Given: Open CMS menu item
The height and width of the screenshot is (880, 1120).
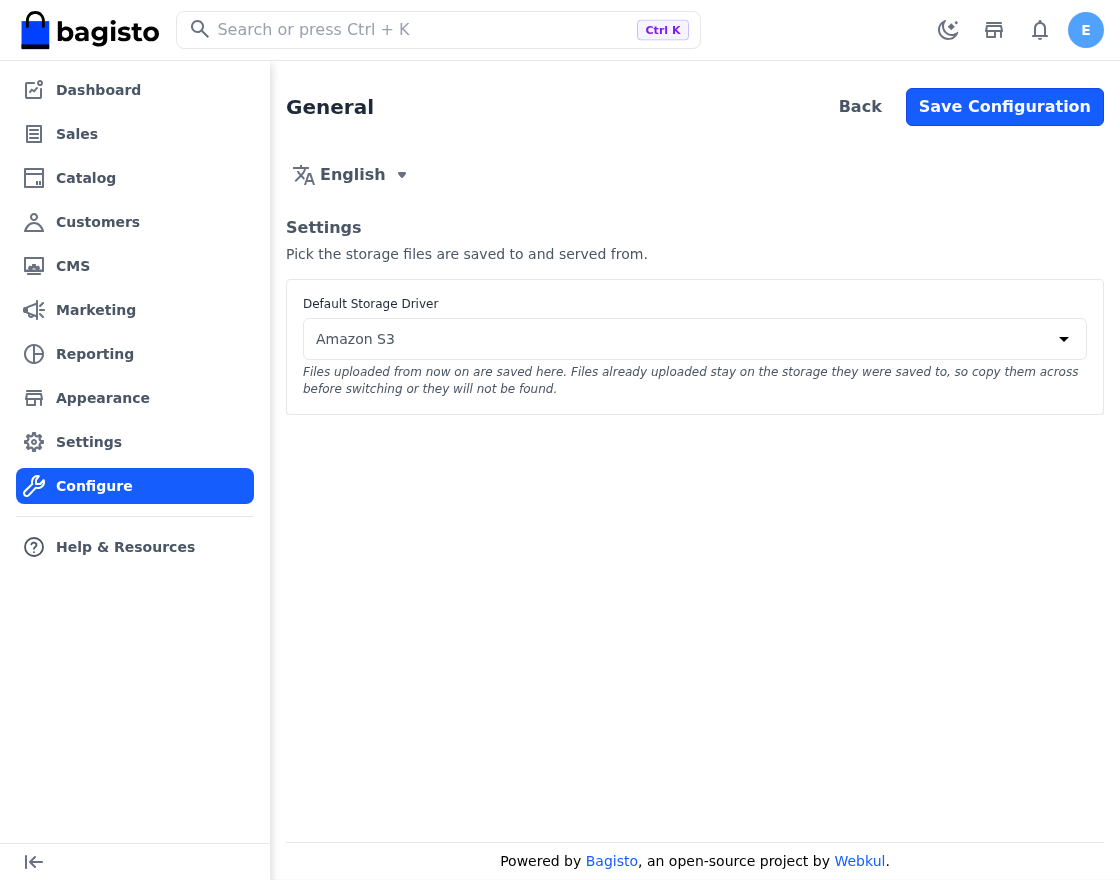Looking at the screenshot, I should pyautogui.click(x=135, y=266).
